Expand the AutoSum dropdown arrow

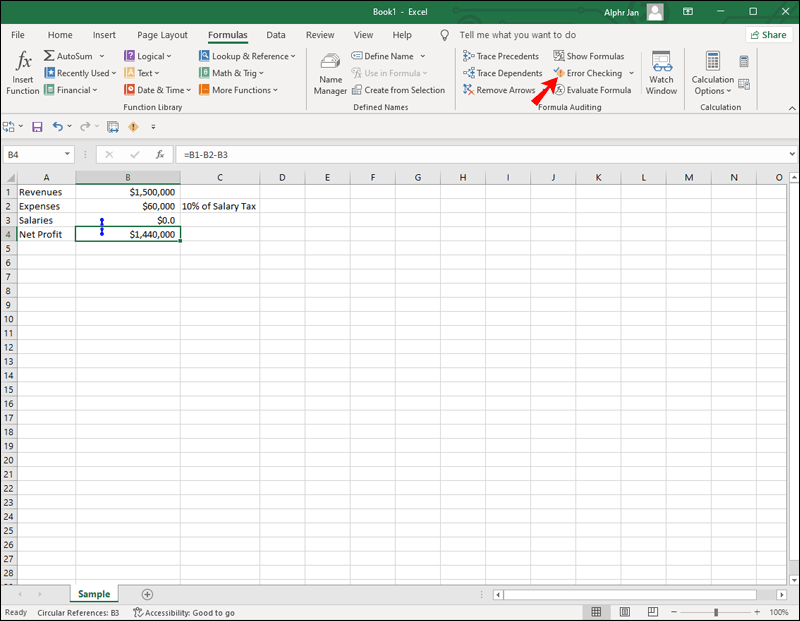102,56
